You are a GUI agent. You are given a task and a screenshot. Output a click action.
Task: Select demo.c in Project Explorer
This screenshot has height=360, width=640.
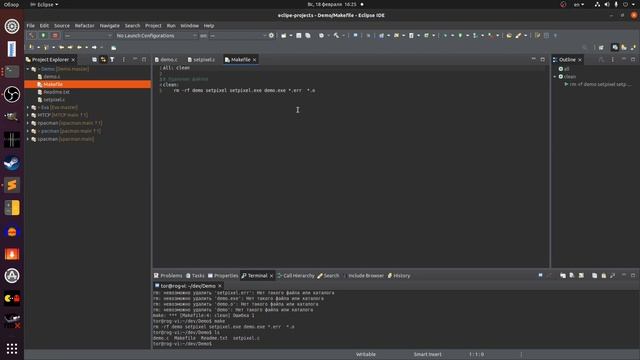51,76
